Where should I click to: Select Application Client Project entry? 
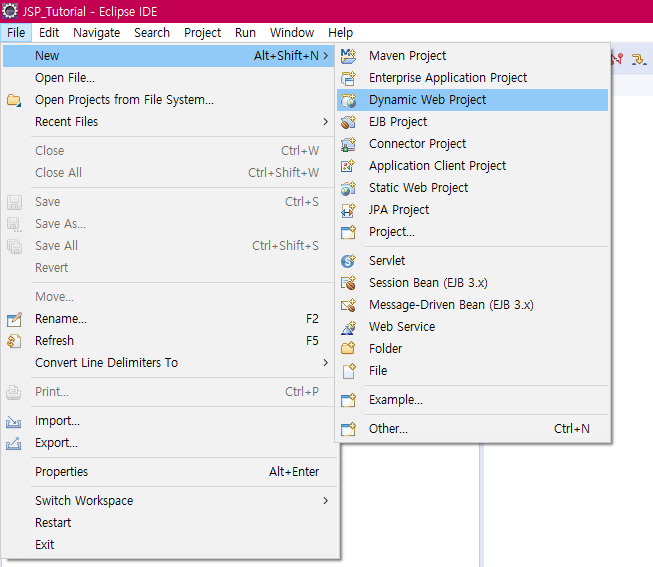pos(472,166)
